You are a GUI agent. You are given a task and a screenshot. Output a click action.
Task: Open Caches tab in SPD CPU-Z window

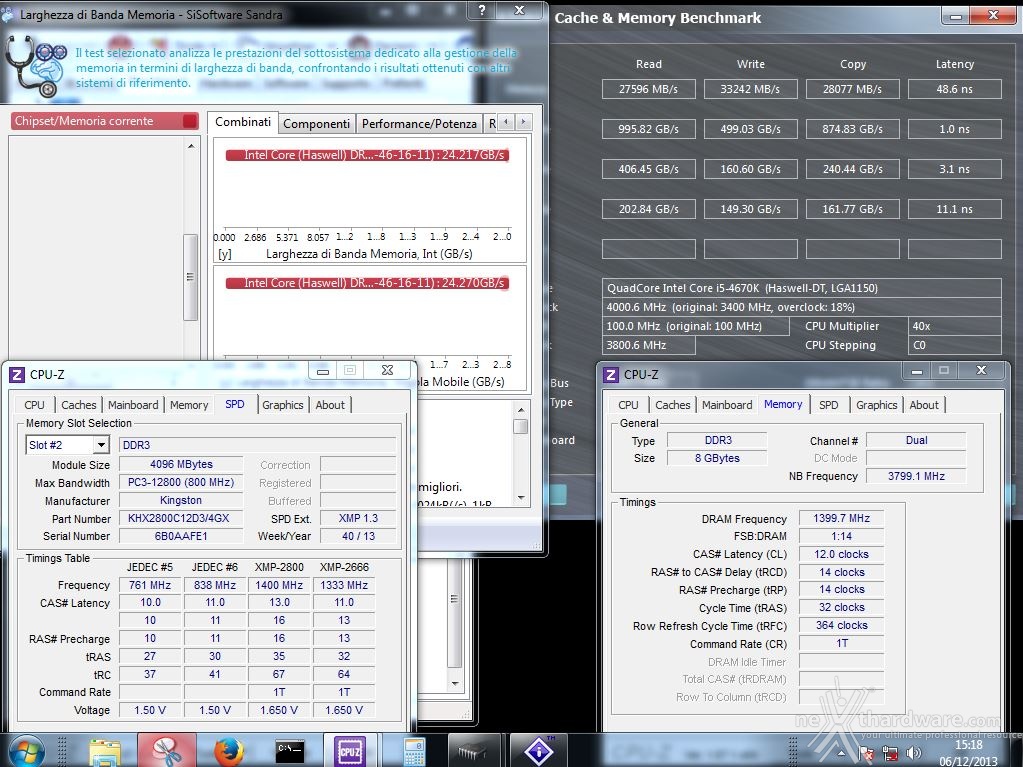[78, 404]
